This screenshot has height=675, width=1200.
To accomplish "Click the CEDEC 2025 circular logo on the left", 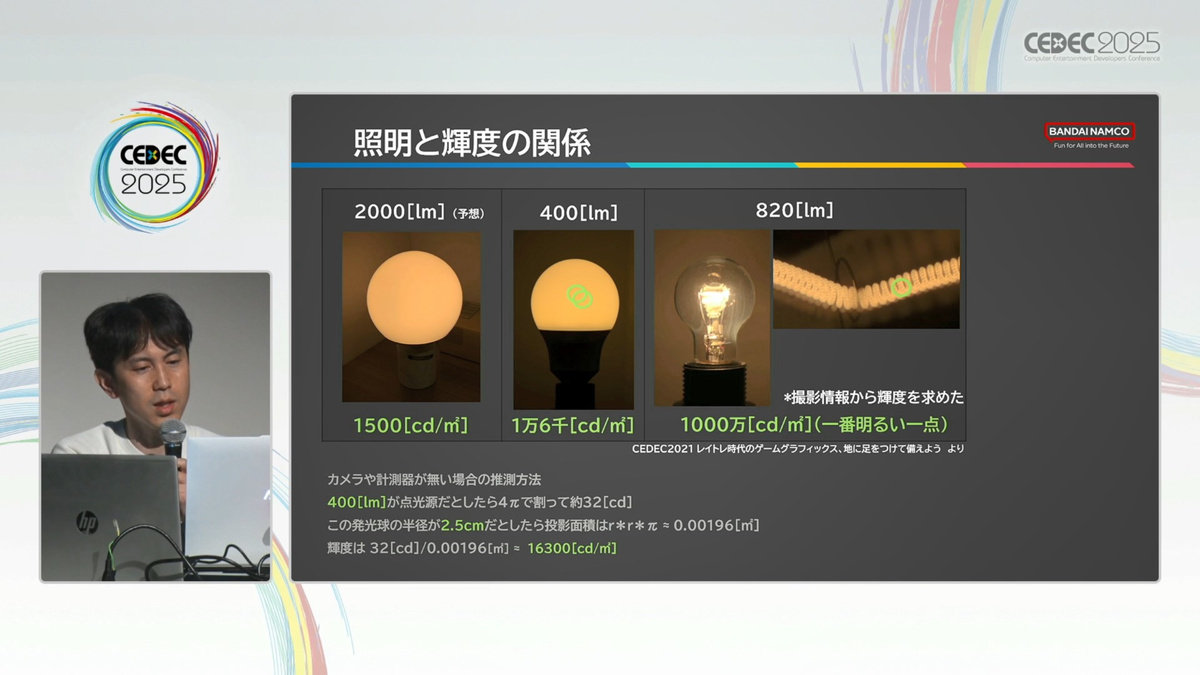I will 154,169.
